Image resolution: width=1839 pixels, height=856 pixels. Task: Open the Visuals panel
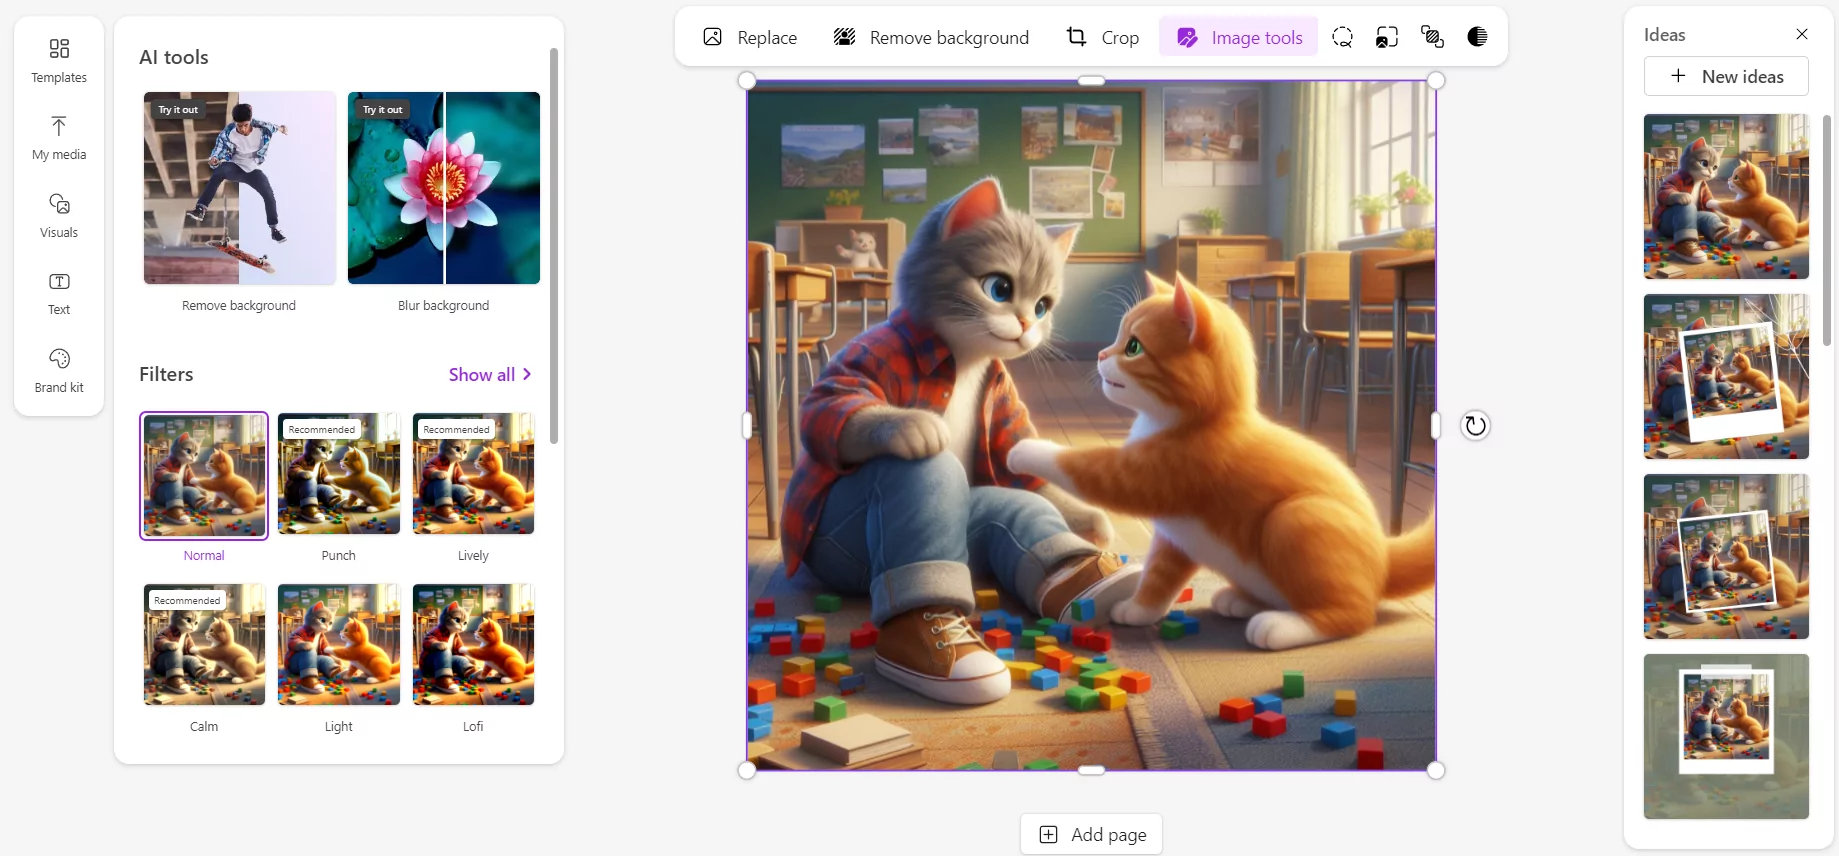pyautogui.click(x=59, y=215)
